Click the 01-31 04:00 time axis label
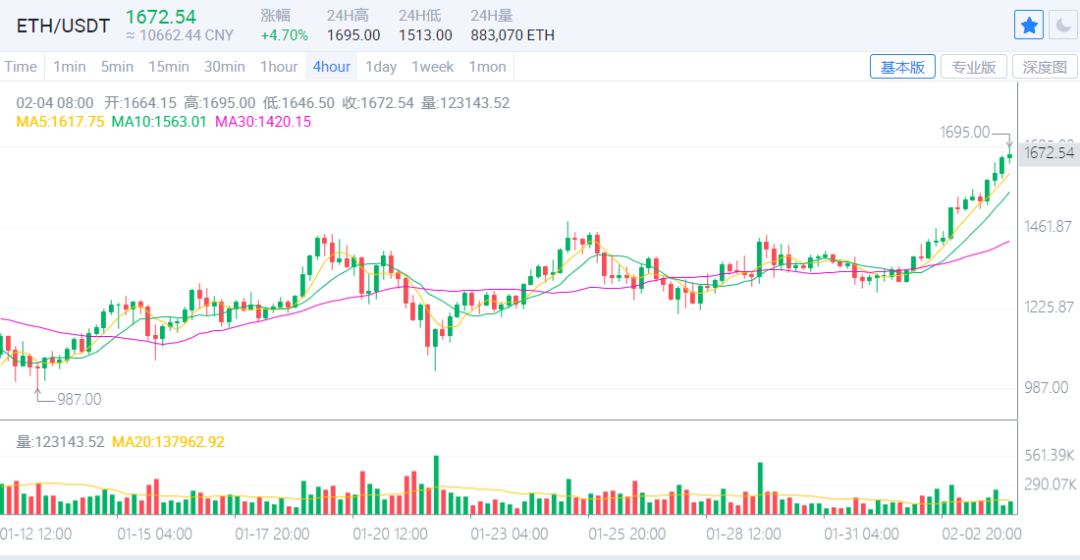This screenshot has height=560, width=1080. [862, 534]
